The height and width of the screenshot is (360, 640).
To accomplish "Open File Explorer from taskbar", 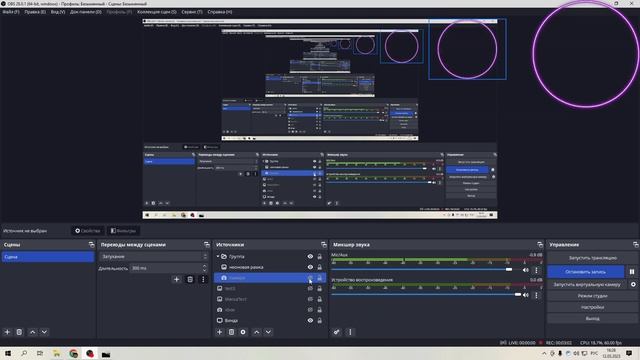I will 57,353.
